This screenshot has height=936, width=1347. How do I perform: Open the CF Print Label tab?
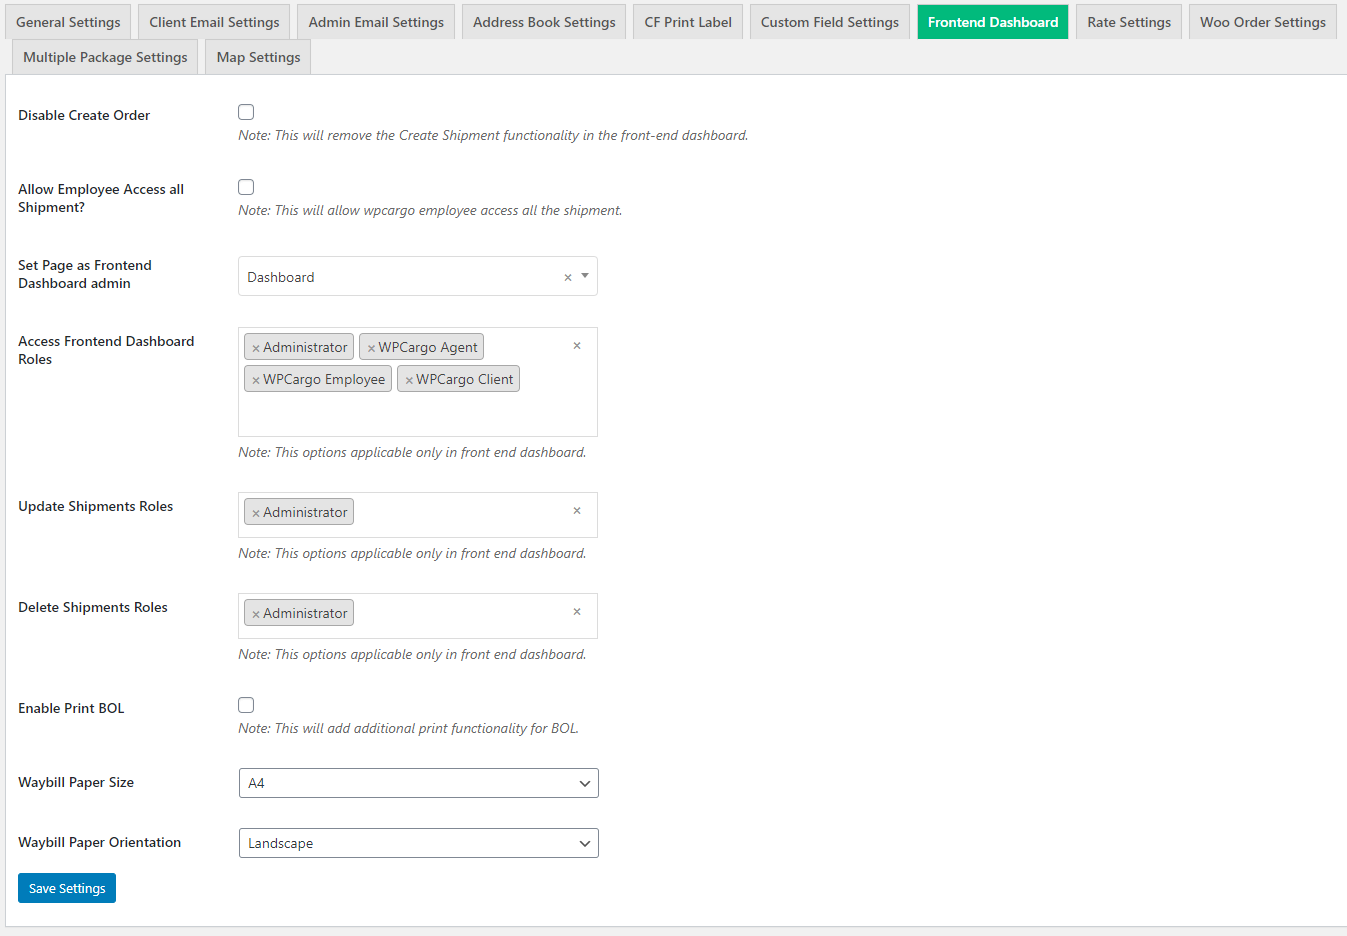[688, 22]
